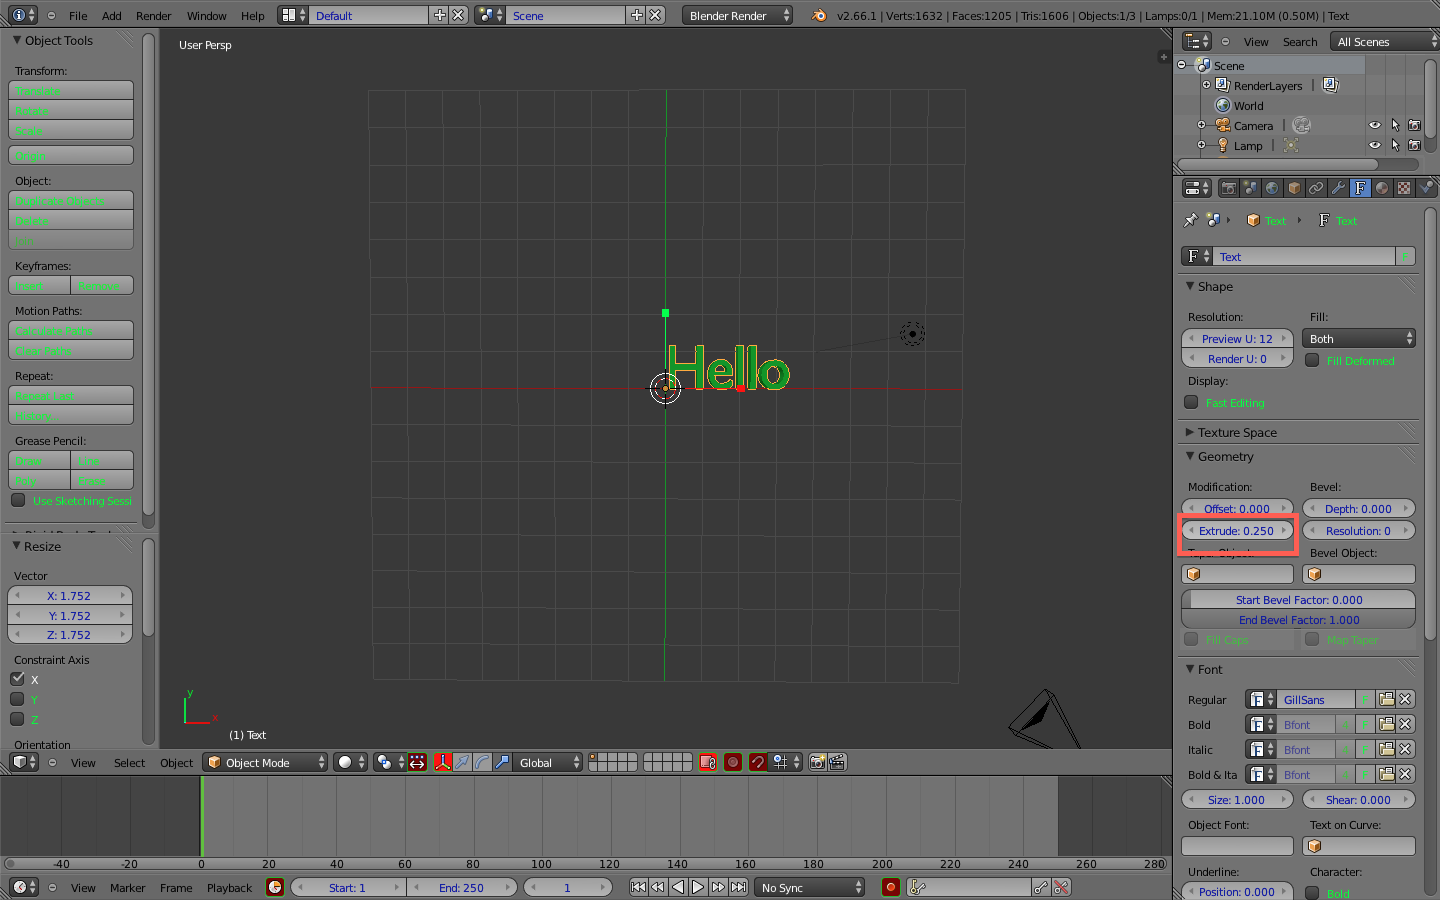The image size is (1440, 900).
Task: Switch to the Material properties tab
Action: click(x=1382, y=188)
